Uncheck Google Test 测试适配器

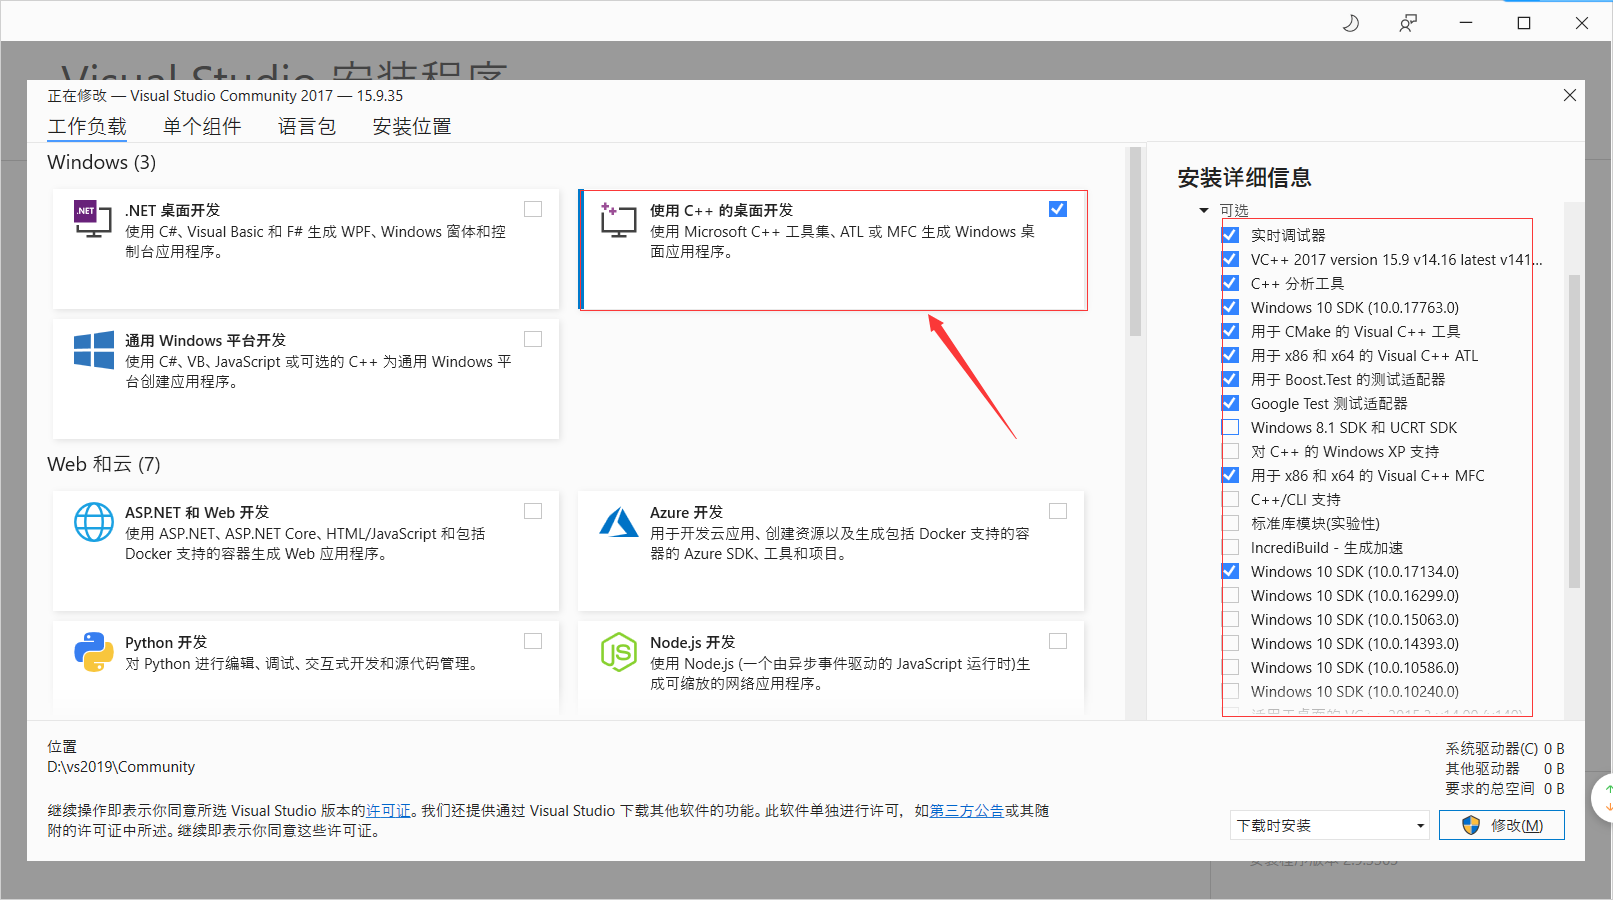[x=1231, y=403]
